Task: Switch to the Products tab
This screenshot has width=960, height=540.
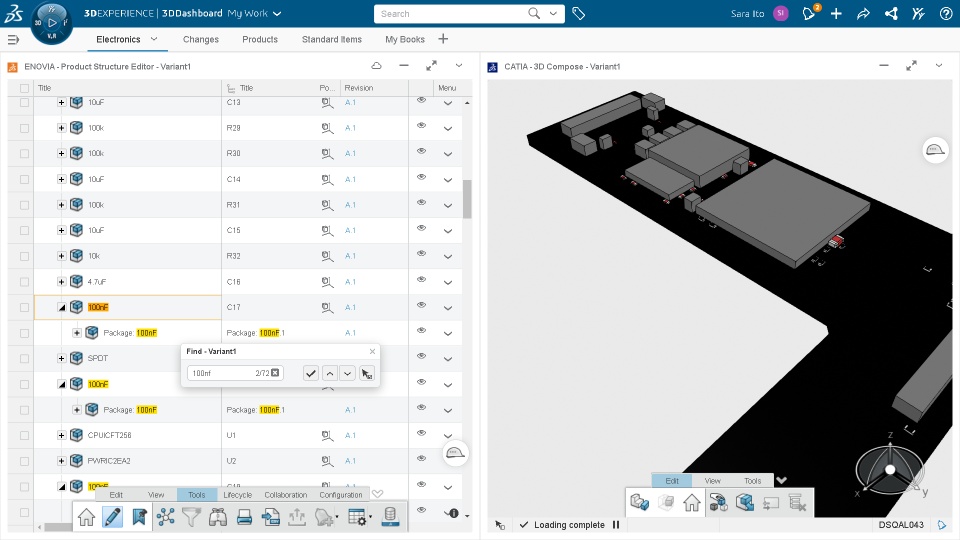Action: click(x=260, y=39)
